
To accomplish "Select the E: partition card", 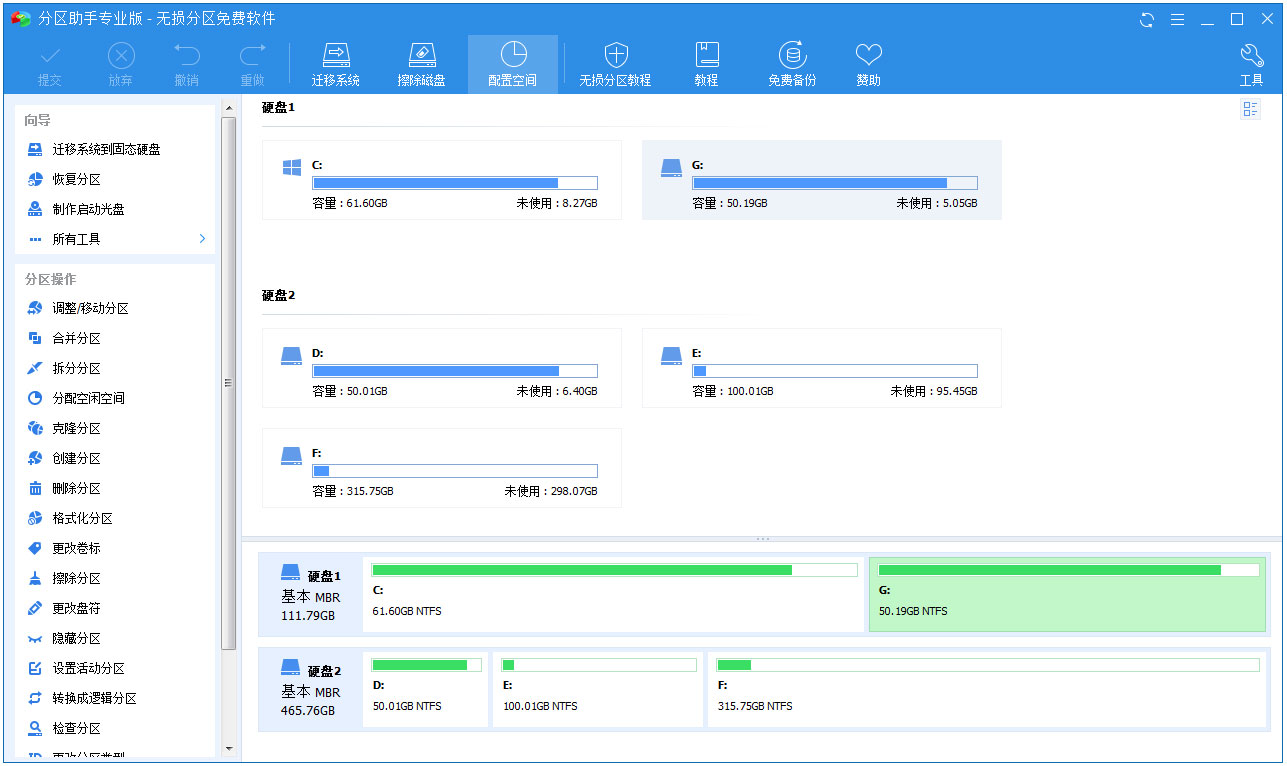I will (821, 368).
